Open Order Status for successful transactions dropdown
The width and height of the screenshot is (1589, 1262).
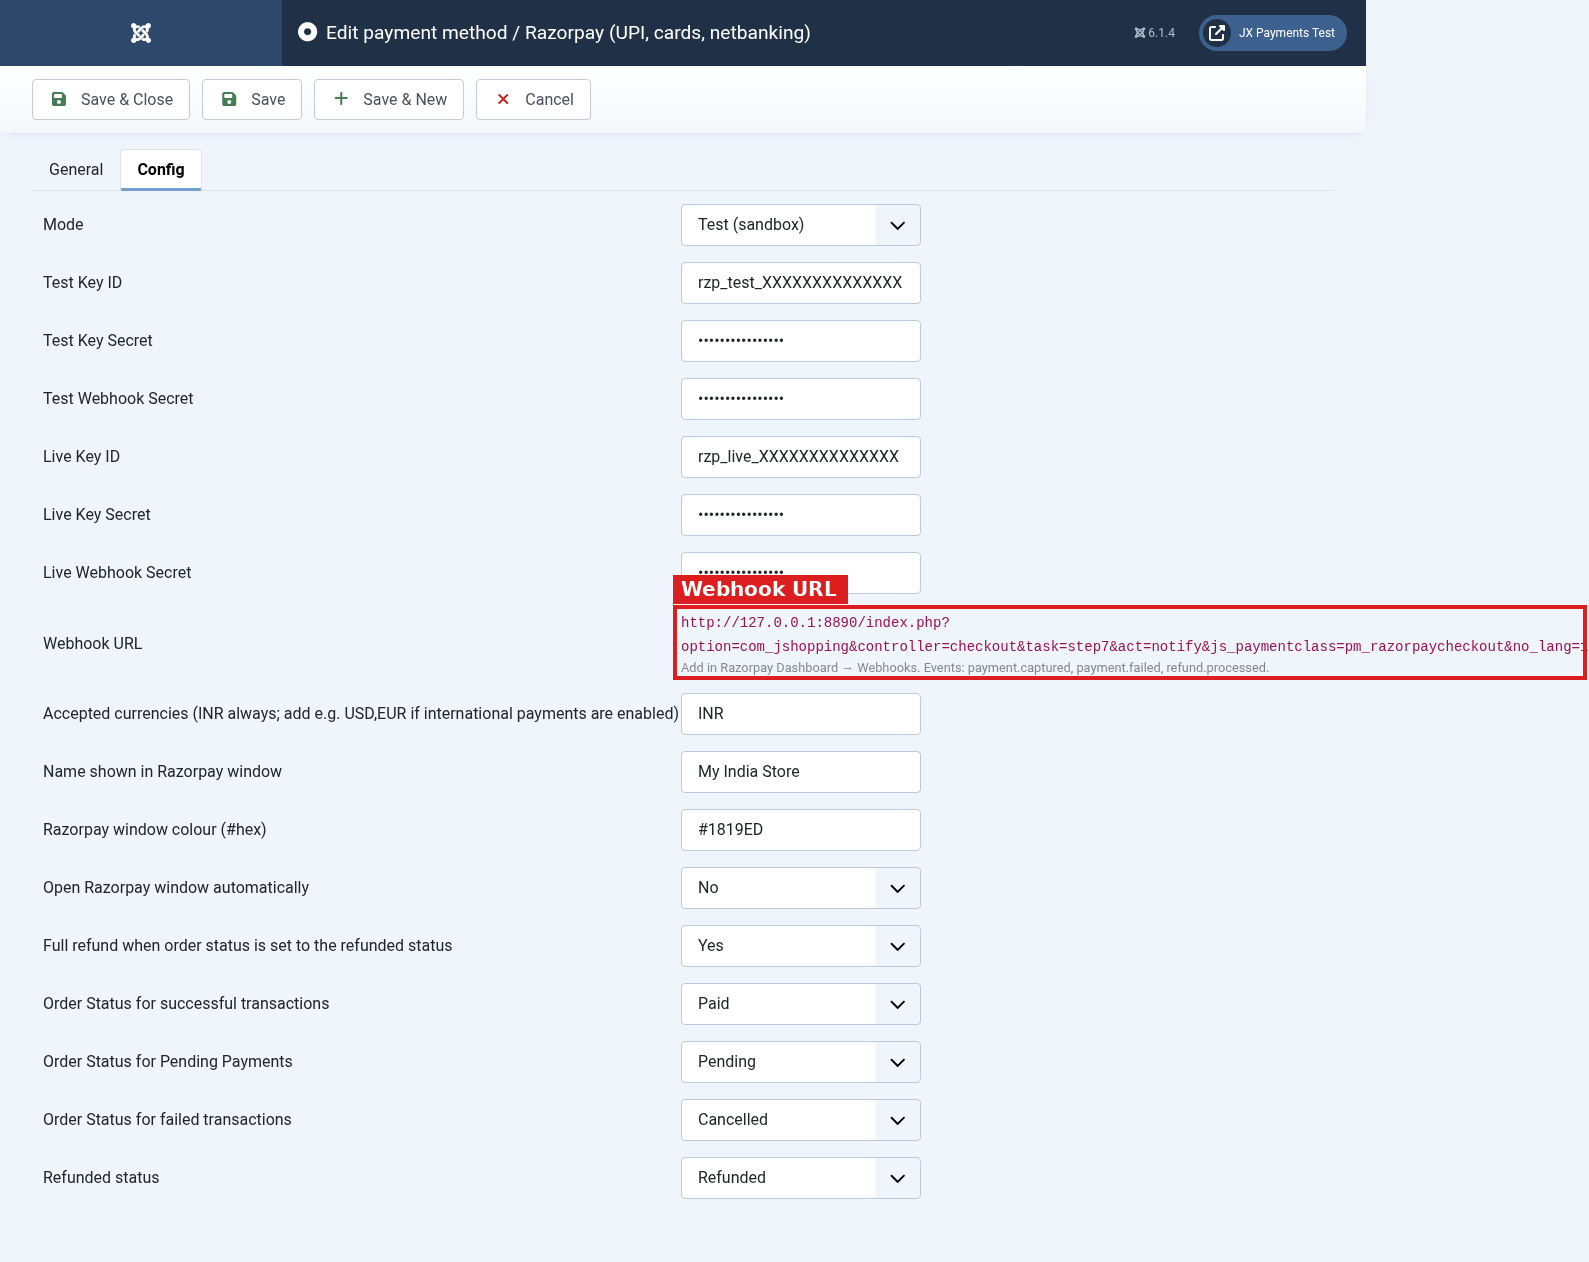coord(801,1004)
